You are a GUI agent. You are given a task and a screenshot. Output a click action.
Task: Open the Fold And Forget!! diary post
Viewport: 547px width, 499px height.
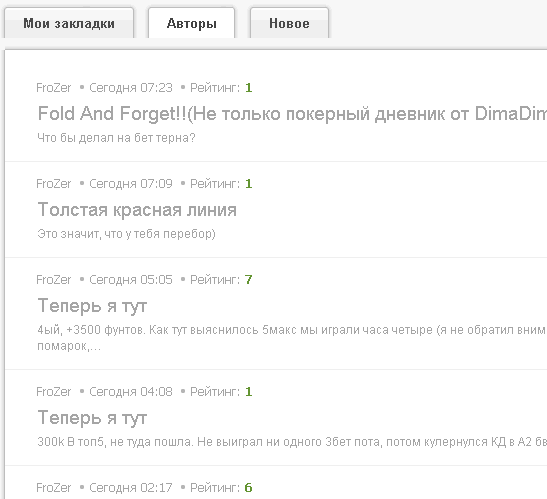tap(292, 113)
